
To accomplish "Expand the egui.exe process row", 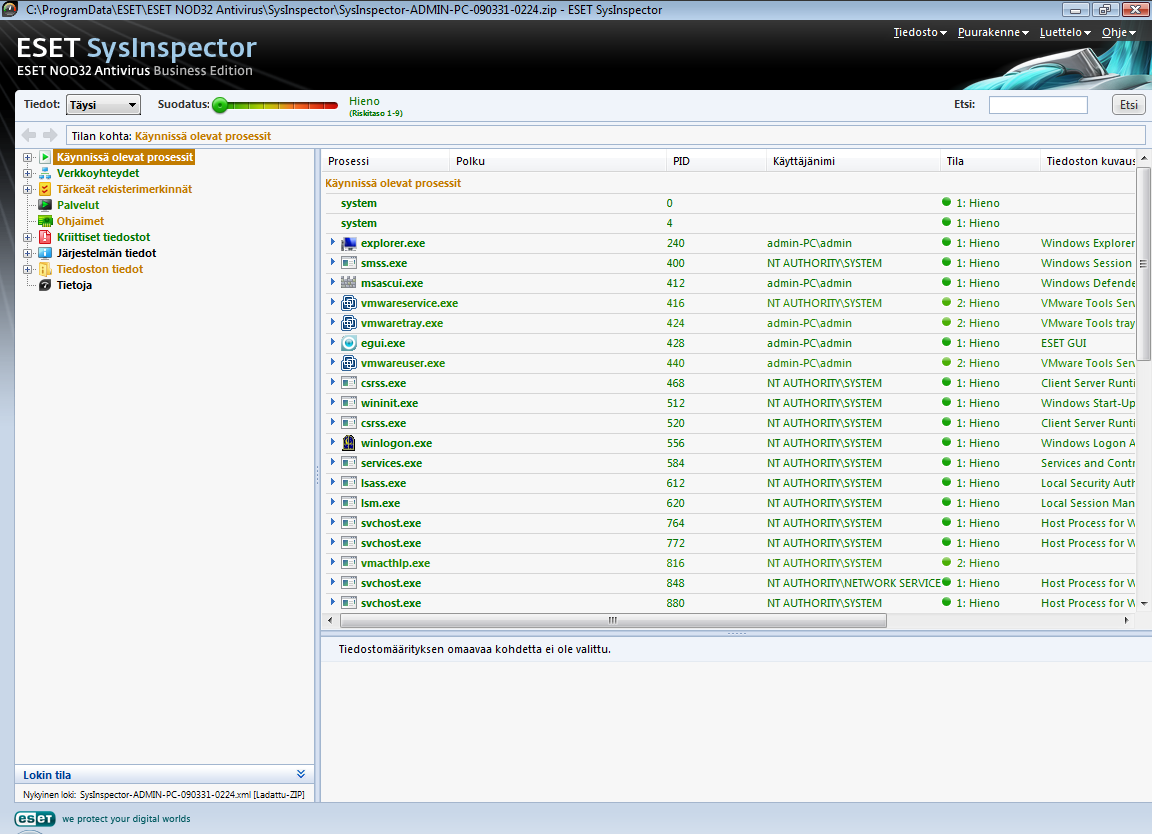I will click(x=333, y=342).
